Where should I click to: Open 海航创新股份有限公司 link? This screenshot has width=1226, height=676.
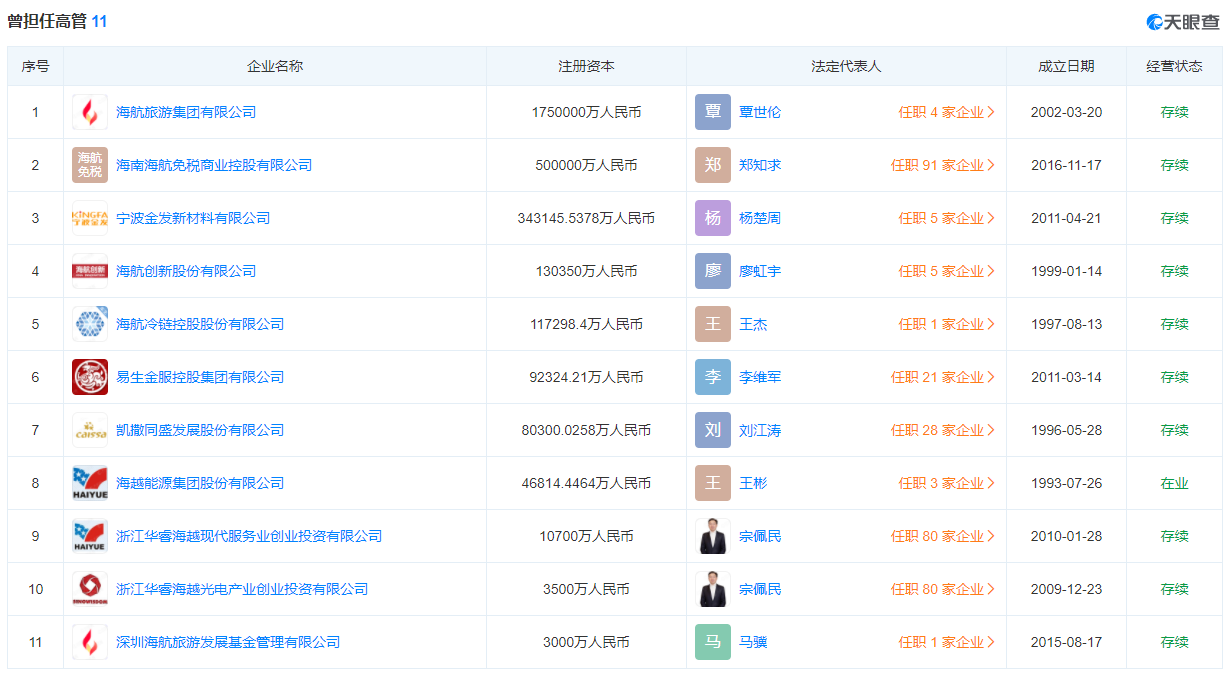[x=186, y=271]
